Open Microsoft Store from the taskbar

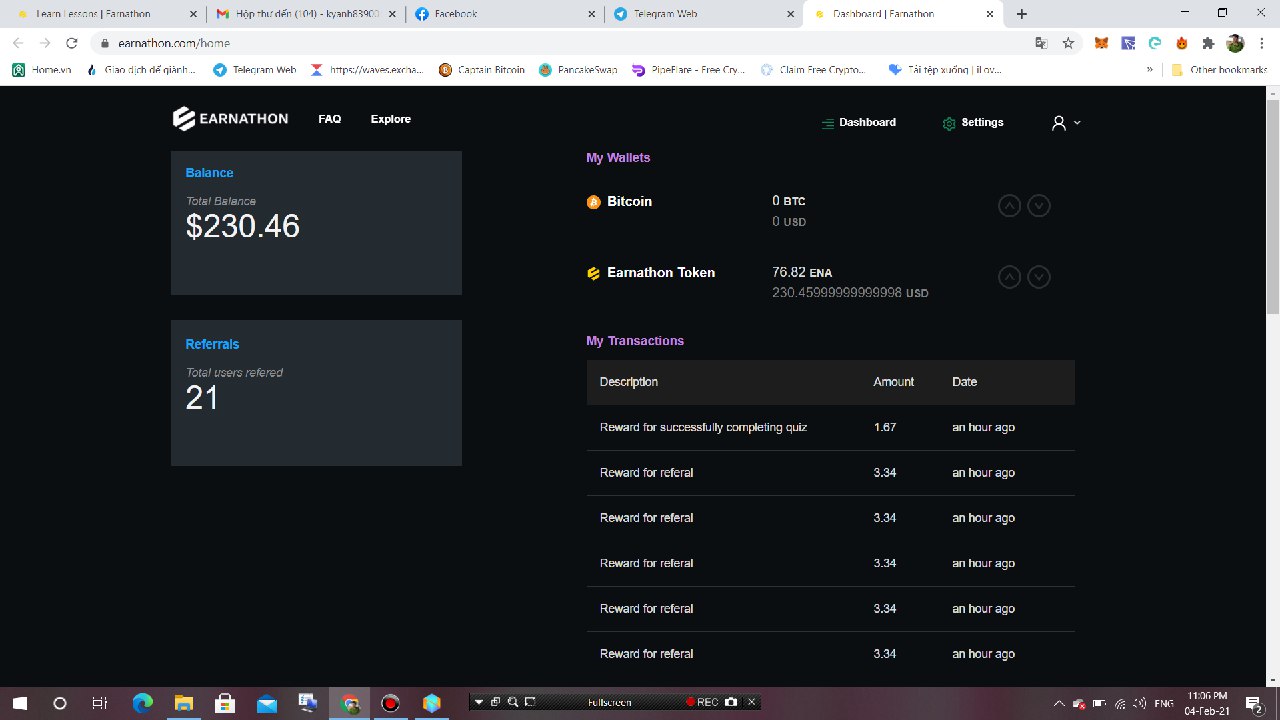click(225, 703)
